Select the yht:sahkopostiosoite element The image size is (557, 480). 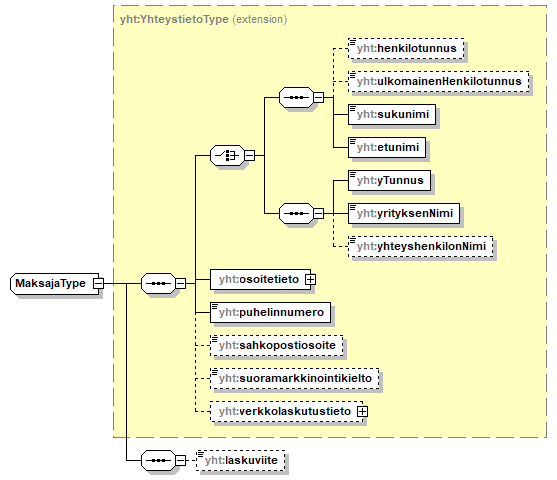pyautogui.click(x=277, y=345)
